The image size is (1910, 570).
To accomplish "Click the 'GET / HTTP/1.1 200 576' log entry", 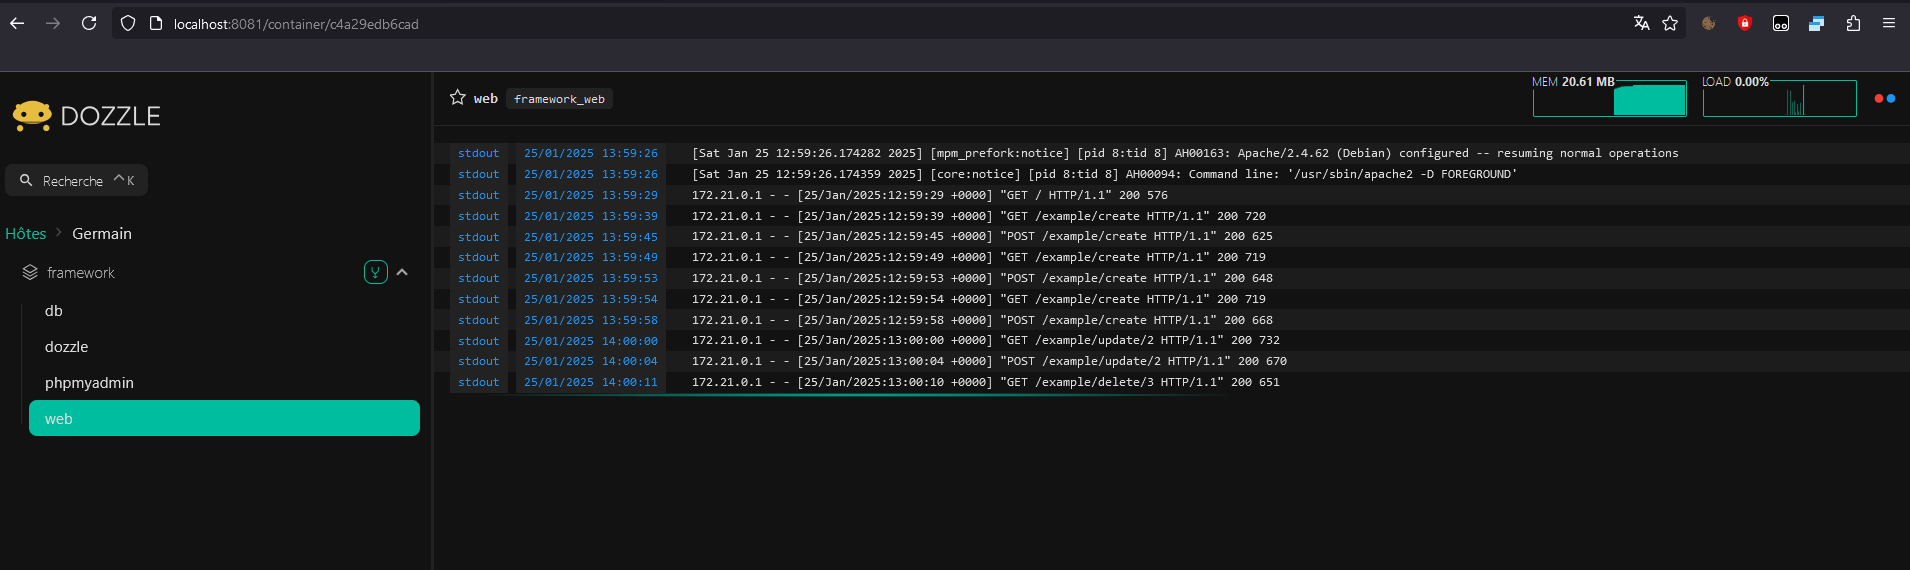I will (930, 195).
